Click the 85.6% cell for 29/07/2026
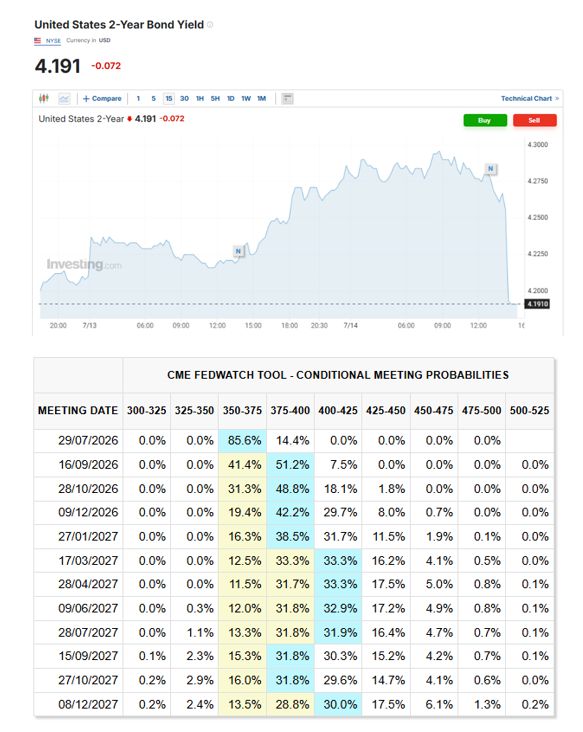 coord(242,441)
